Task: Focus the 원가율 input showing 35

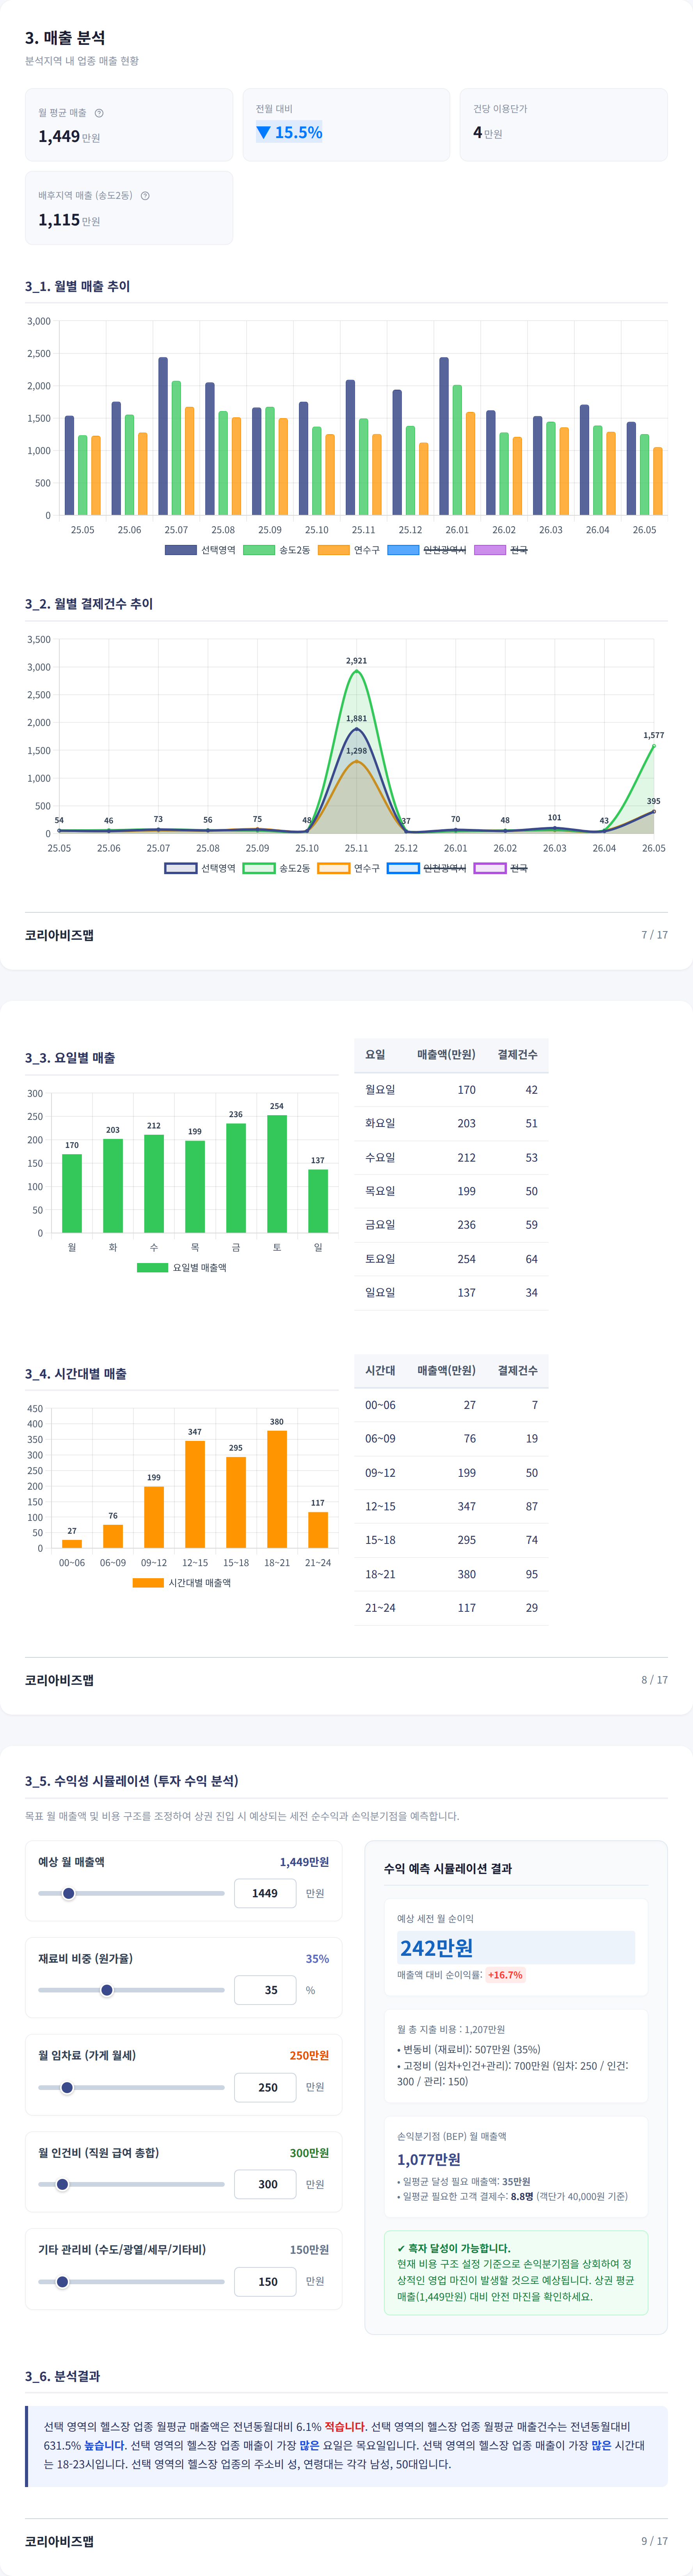Action: (x=265, y=1990)
